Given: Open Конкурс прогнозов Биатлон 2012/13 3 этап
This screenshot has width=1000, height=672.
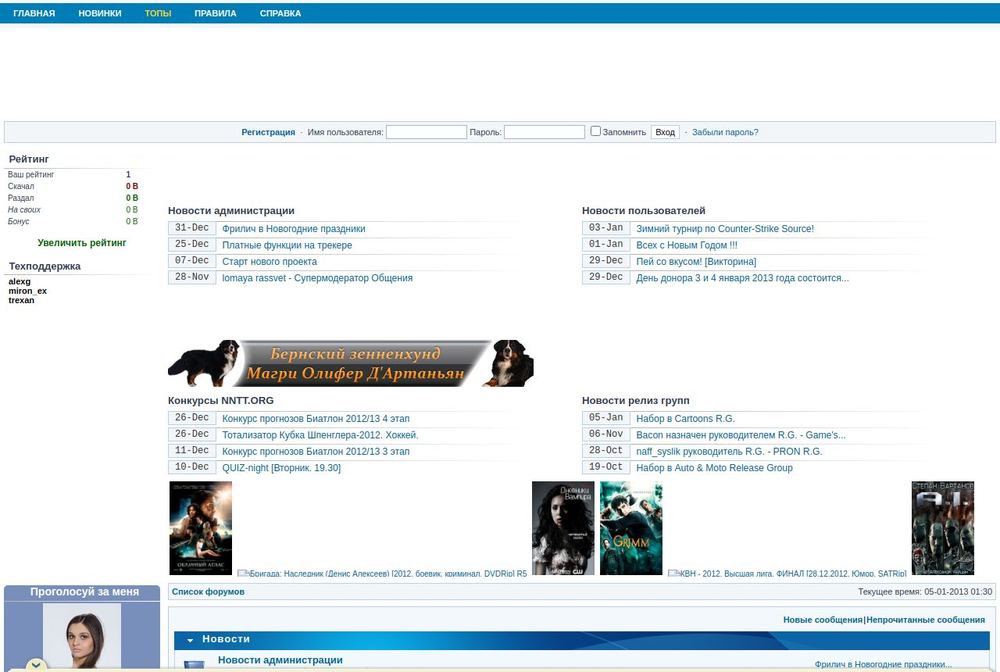Looking at the screenshot, I should coord(316,451).
